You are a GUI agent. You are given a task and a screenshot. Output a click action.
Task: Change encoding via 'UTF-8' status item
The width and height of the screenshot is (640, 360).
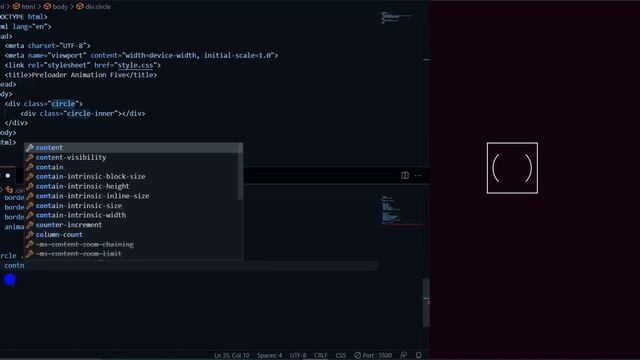298,356
